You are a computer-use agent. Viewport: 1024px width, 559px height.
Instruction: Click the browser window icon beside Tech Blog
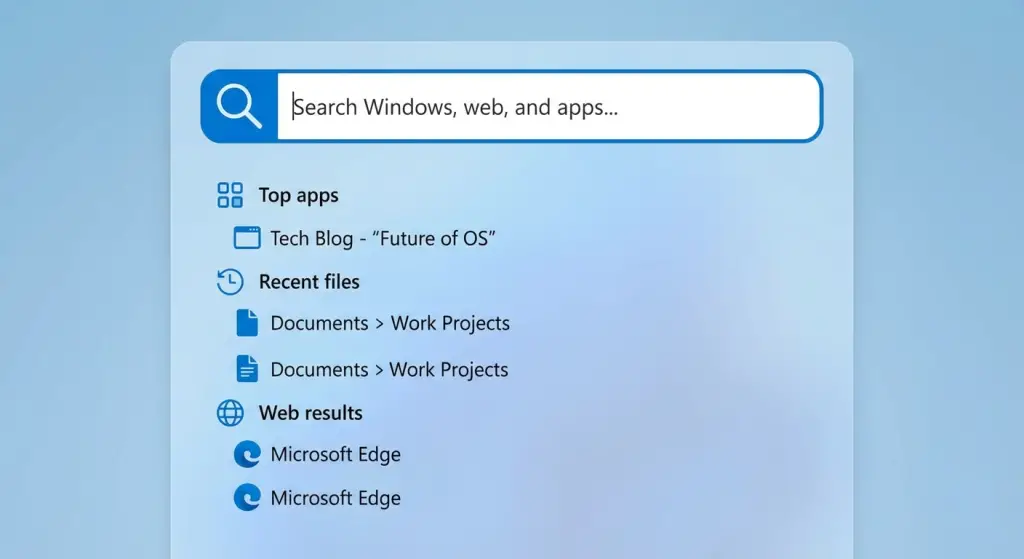coord(246,238)
